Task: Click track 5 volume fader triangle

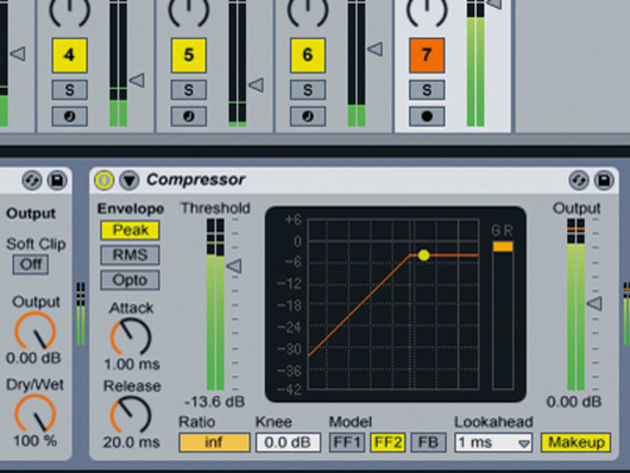Action: (256, 85)
